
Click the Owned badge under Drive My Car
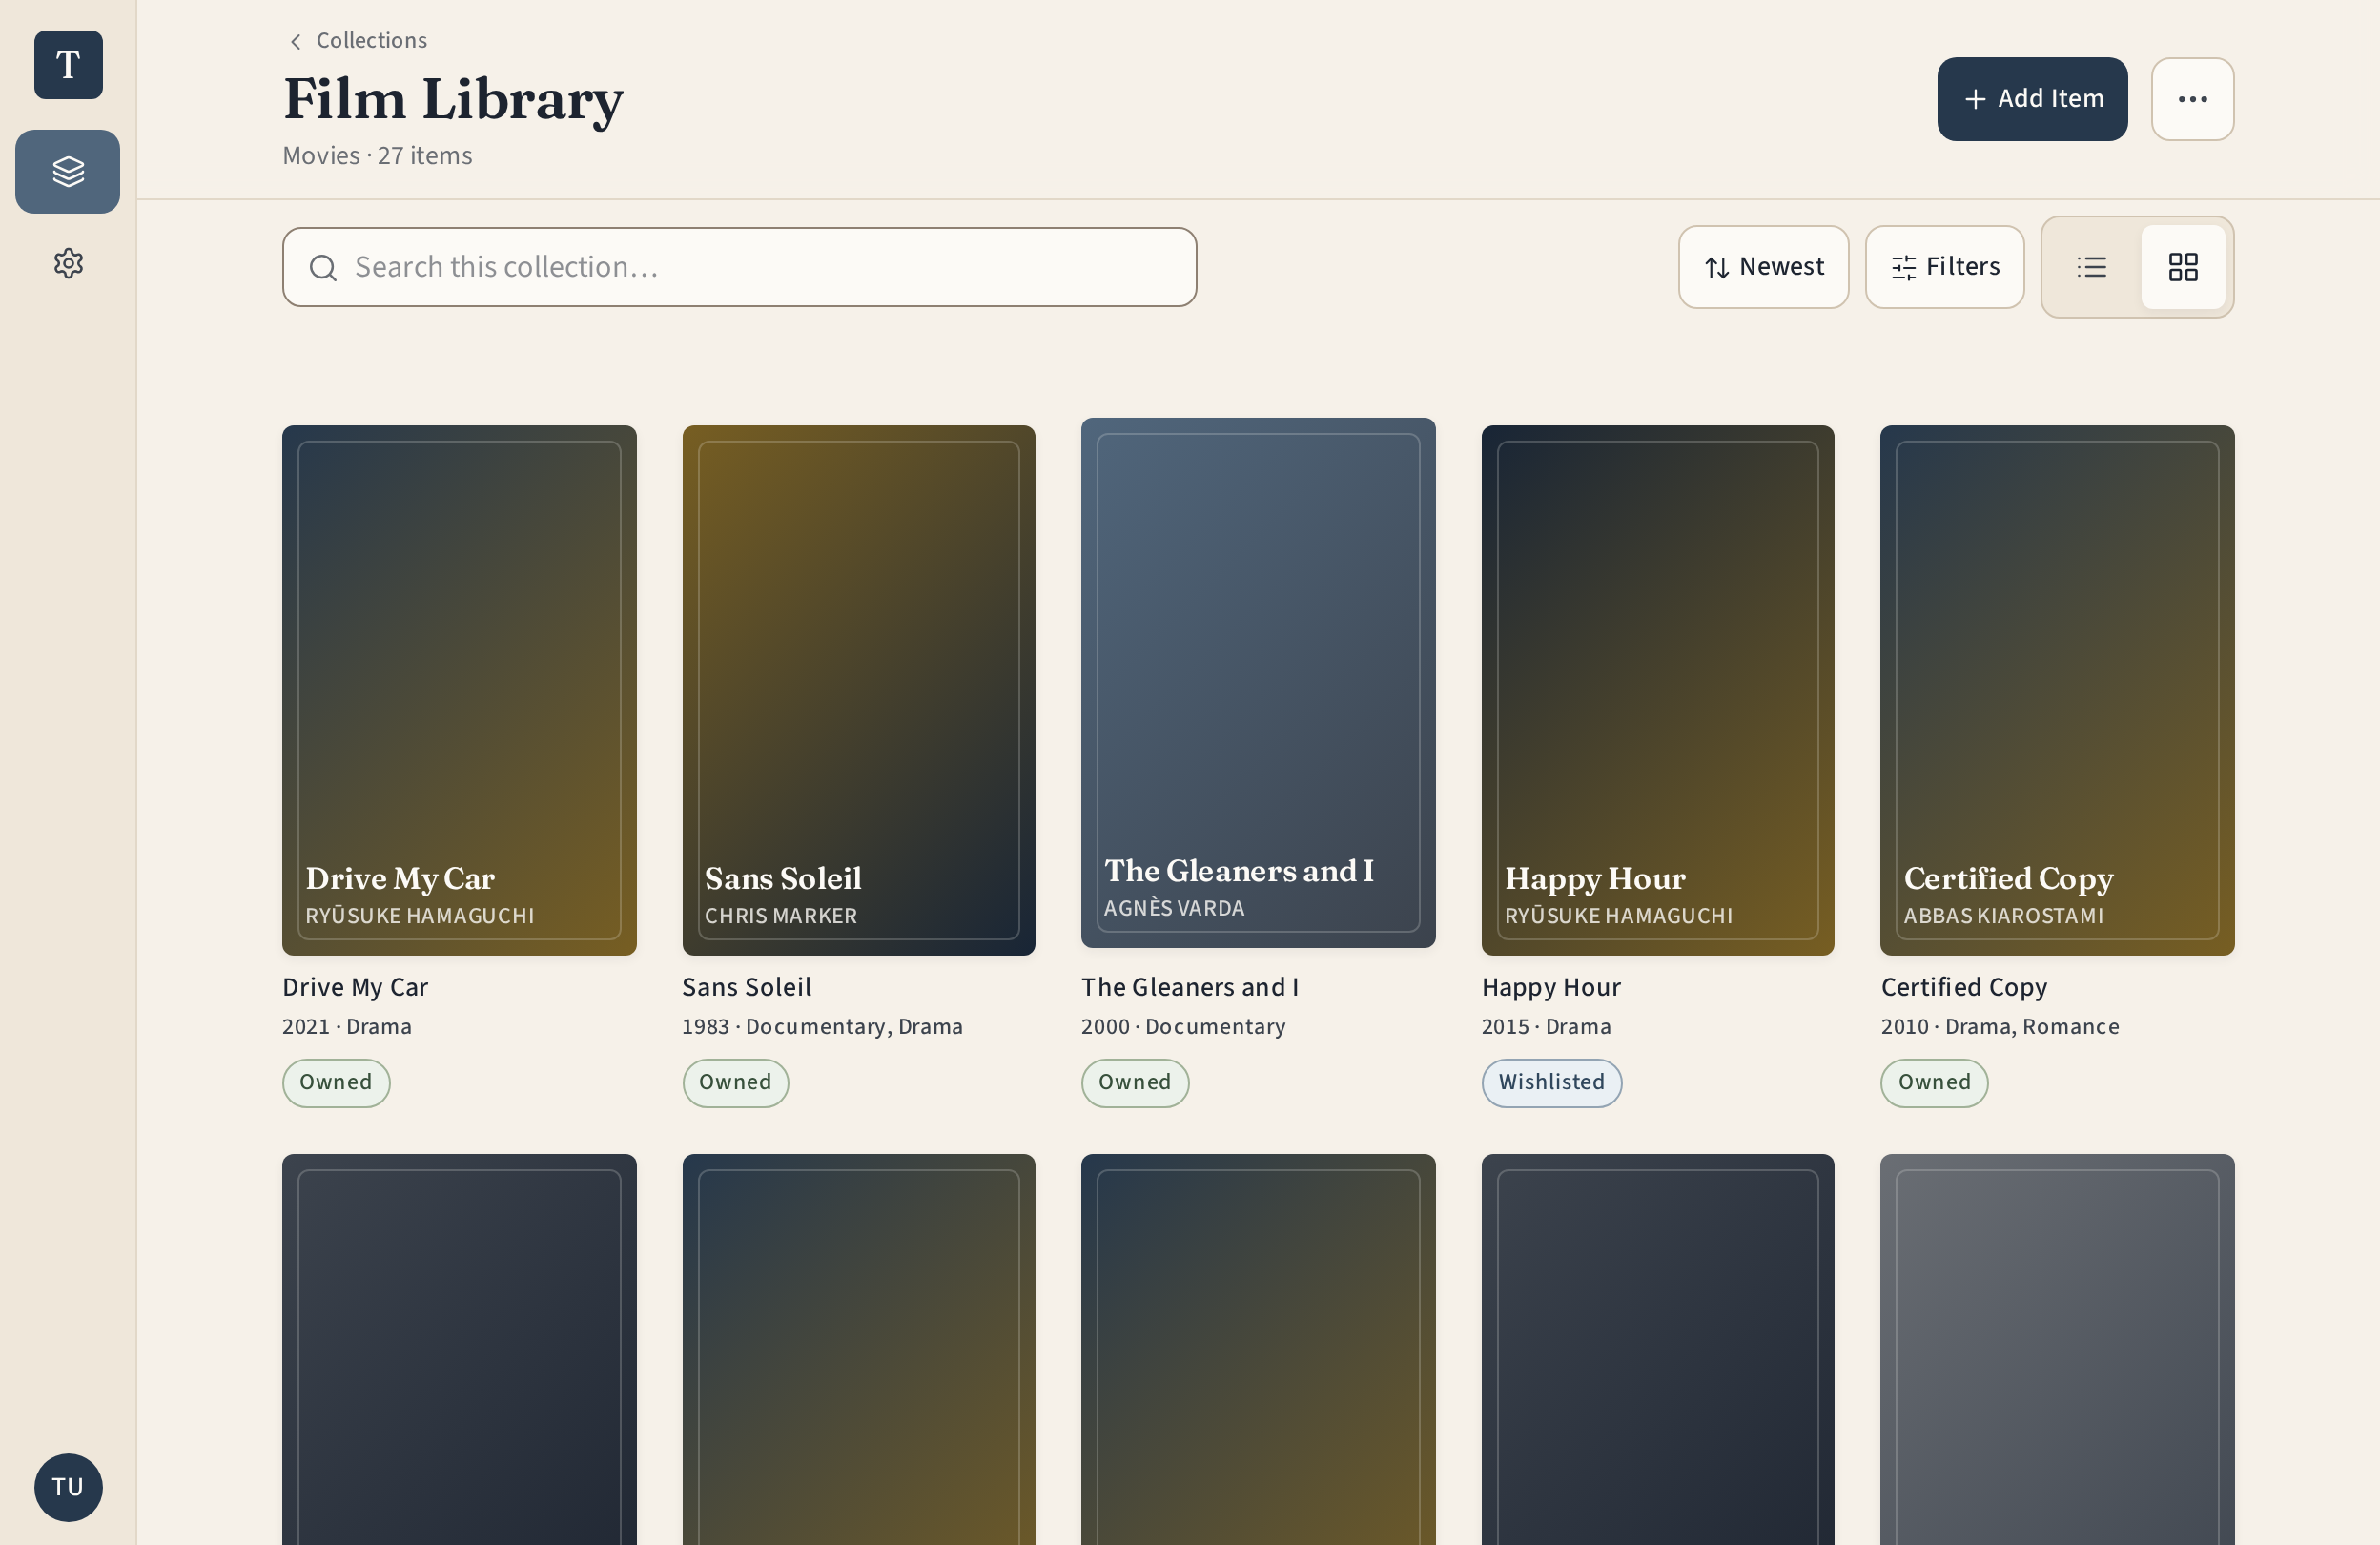pyautogui.click(x=336, y=1083)
